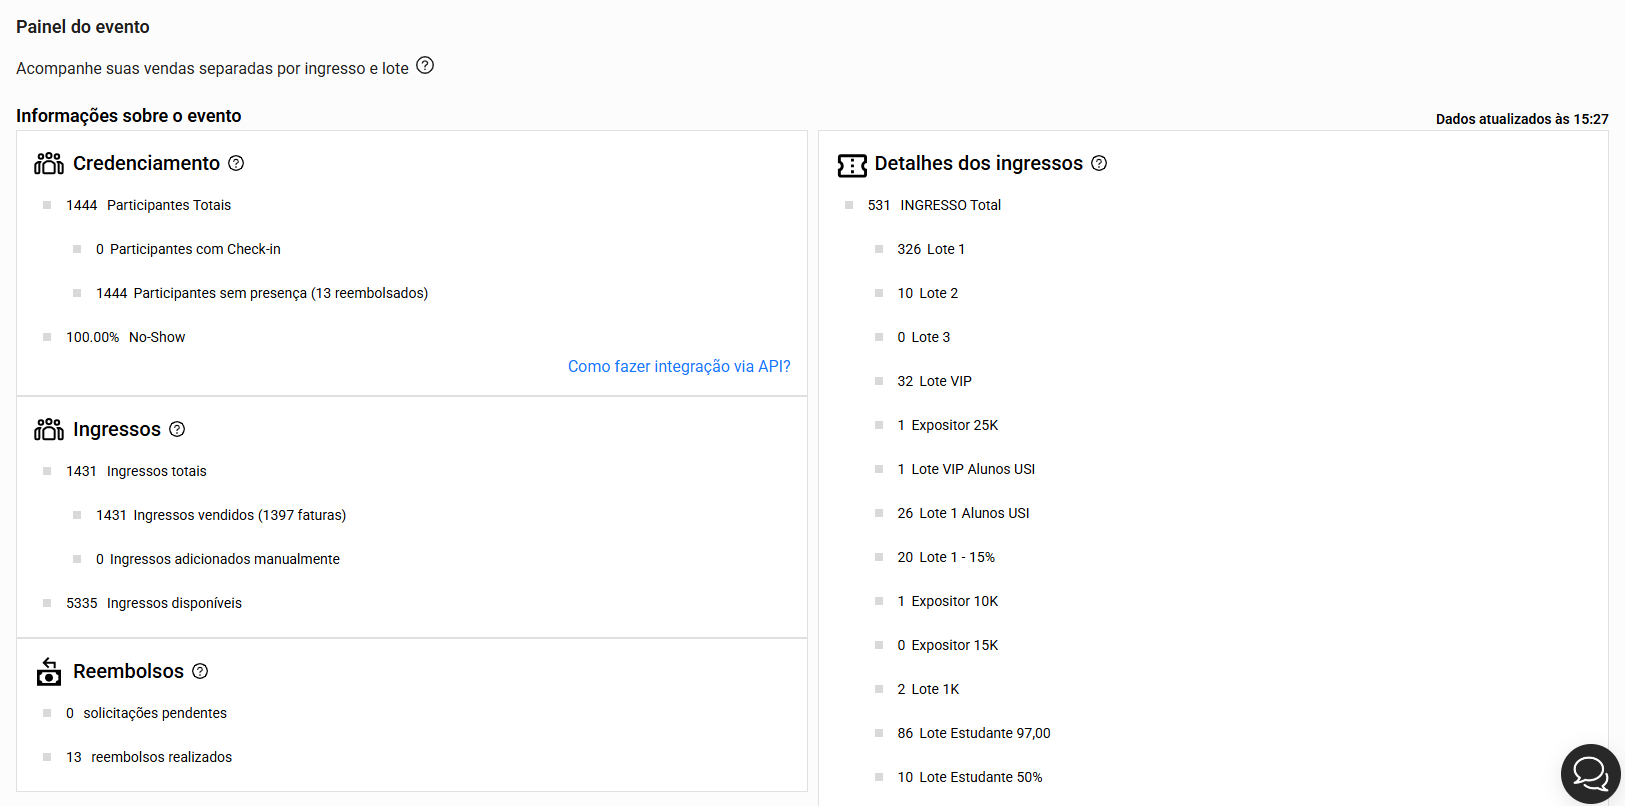Image resolution: width=1625 pixels, height=806 pixels.
Task: Open 'Como fazer integração via API?' link
Action: click(x=679, y=366)
